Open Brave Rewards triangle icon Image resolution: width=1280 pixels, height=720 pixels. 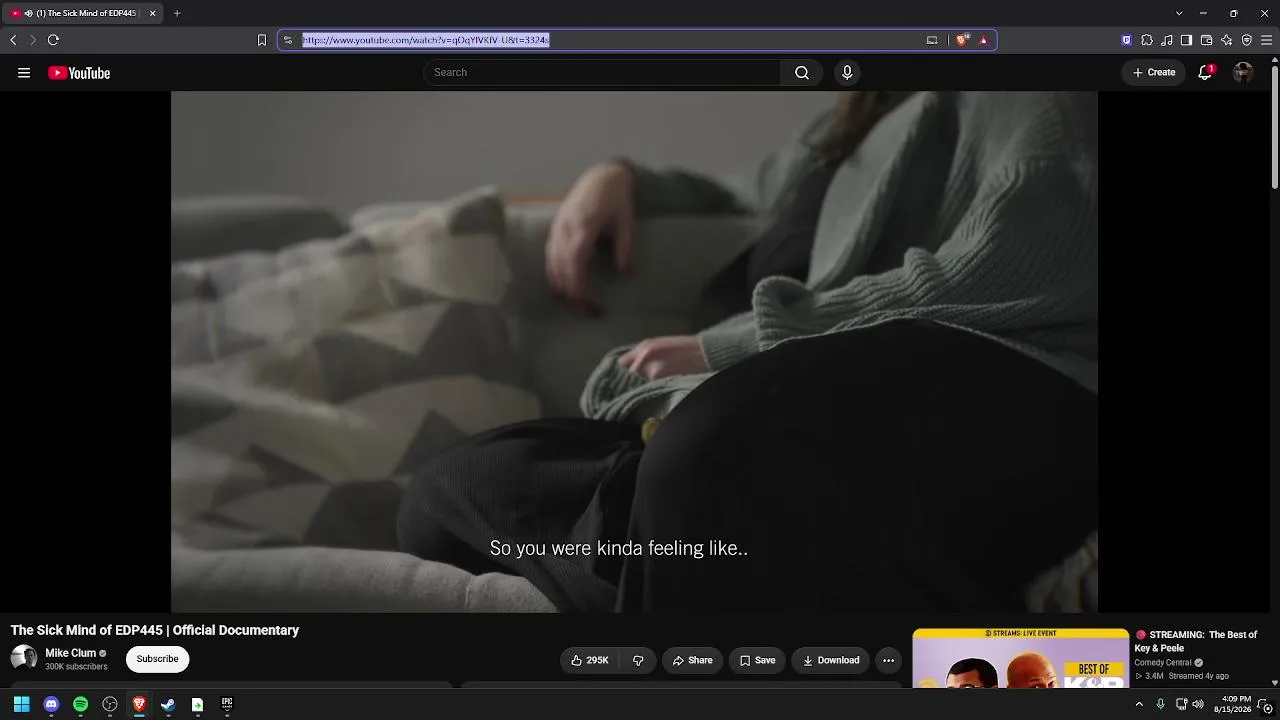click(x=983, y=40)
